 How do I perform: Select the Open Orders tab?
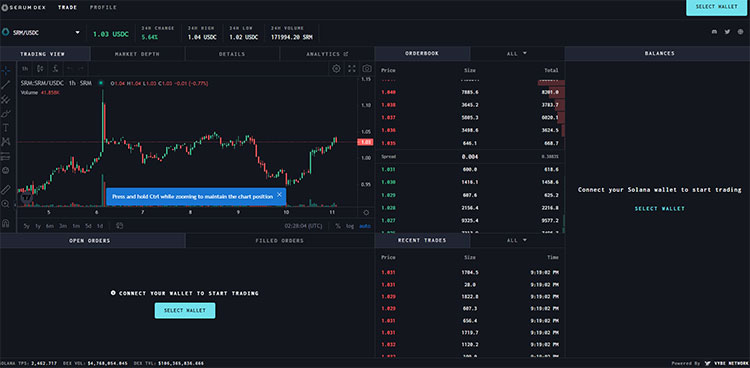tap(92, 240)
